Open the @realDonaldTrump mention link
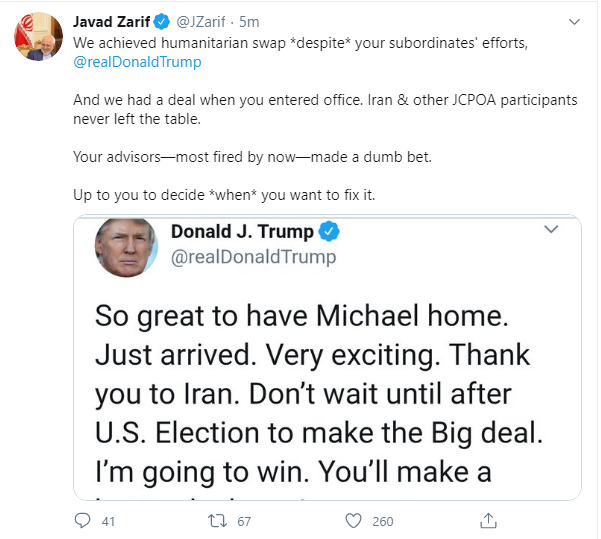This screenshot has height=539, width=601. [x=137, y=62]
